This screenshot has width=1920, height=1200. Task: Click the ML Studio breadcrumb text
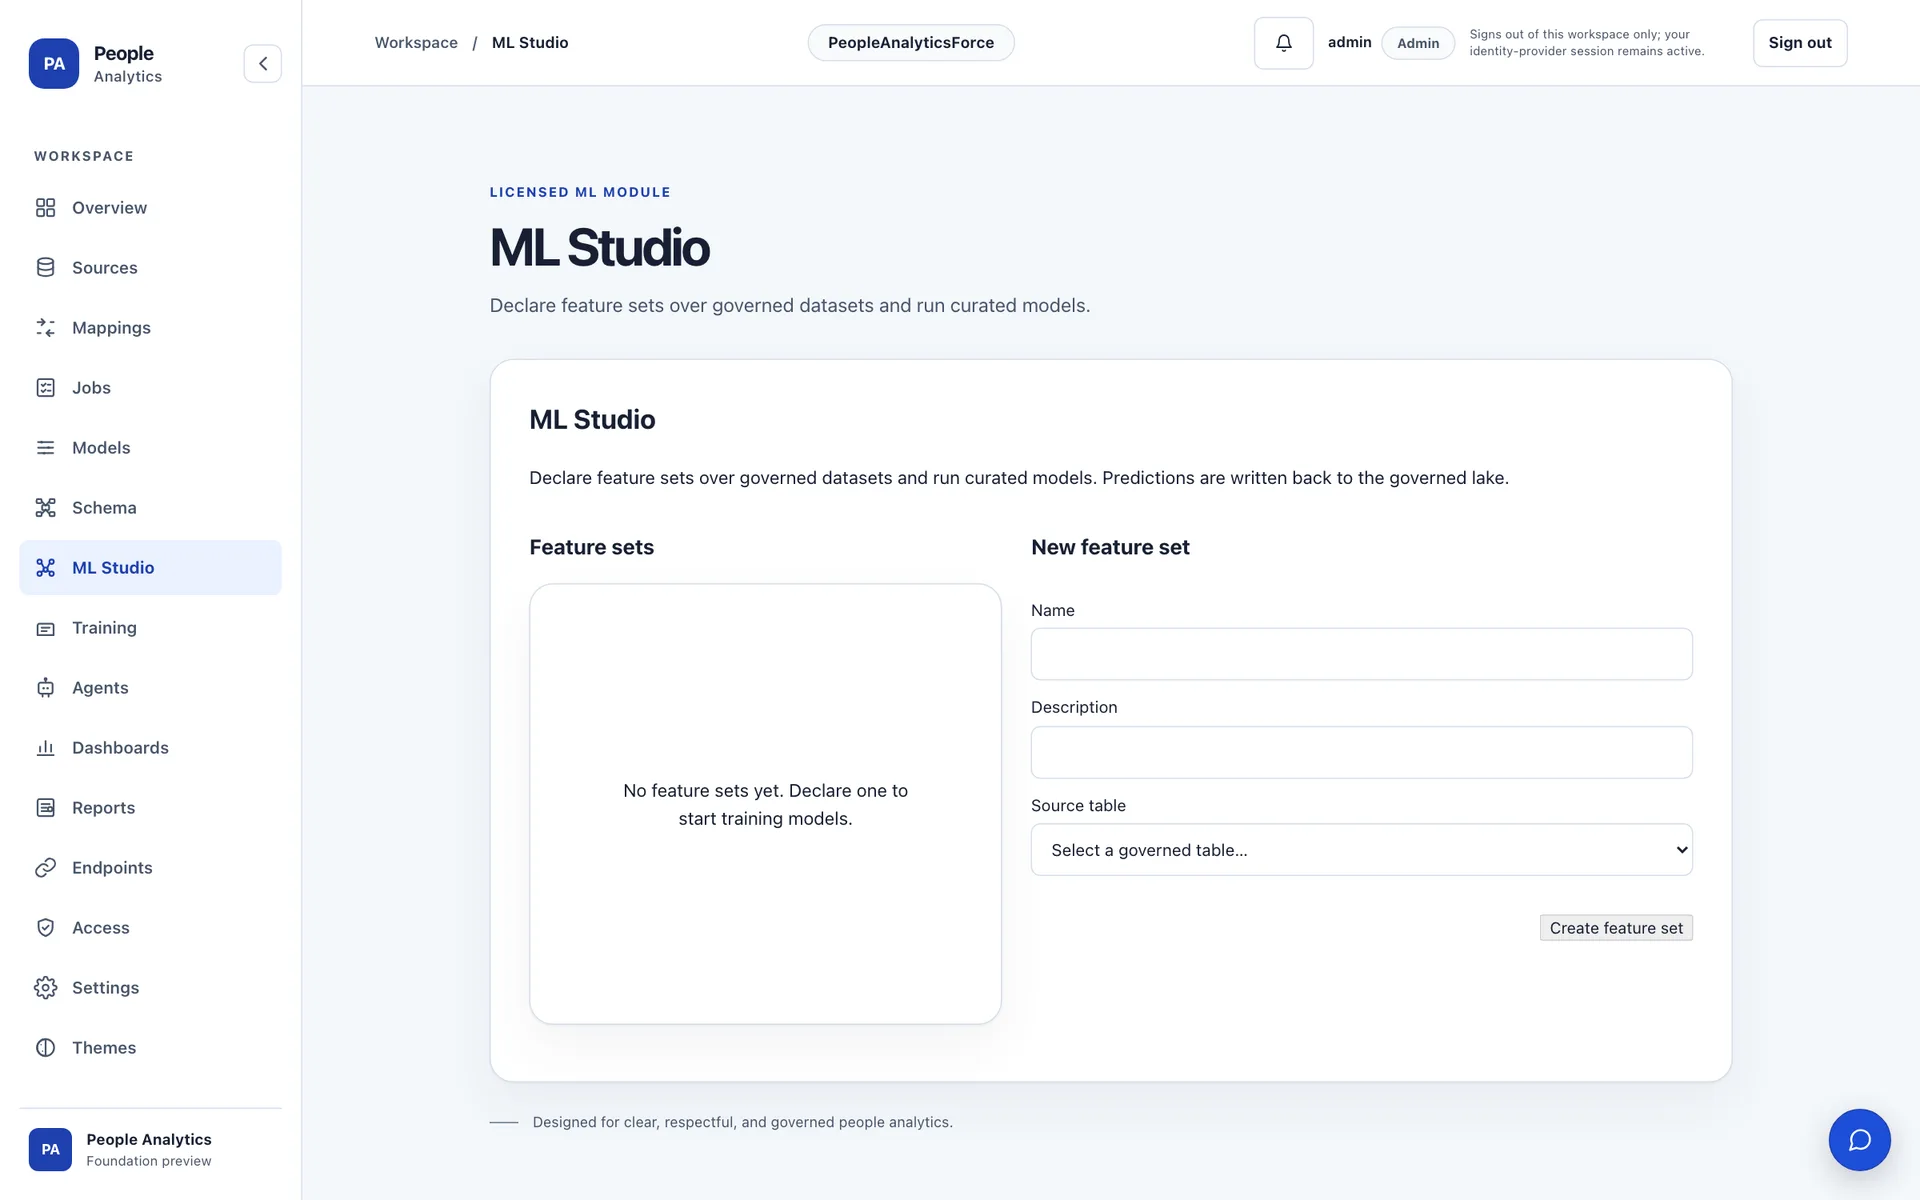(x=530, y=42)
